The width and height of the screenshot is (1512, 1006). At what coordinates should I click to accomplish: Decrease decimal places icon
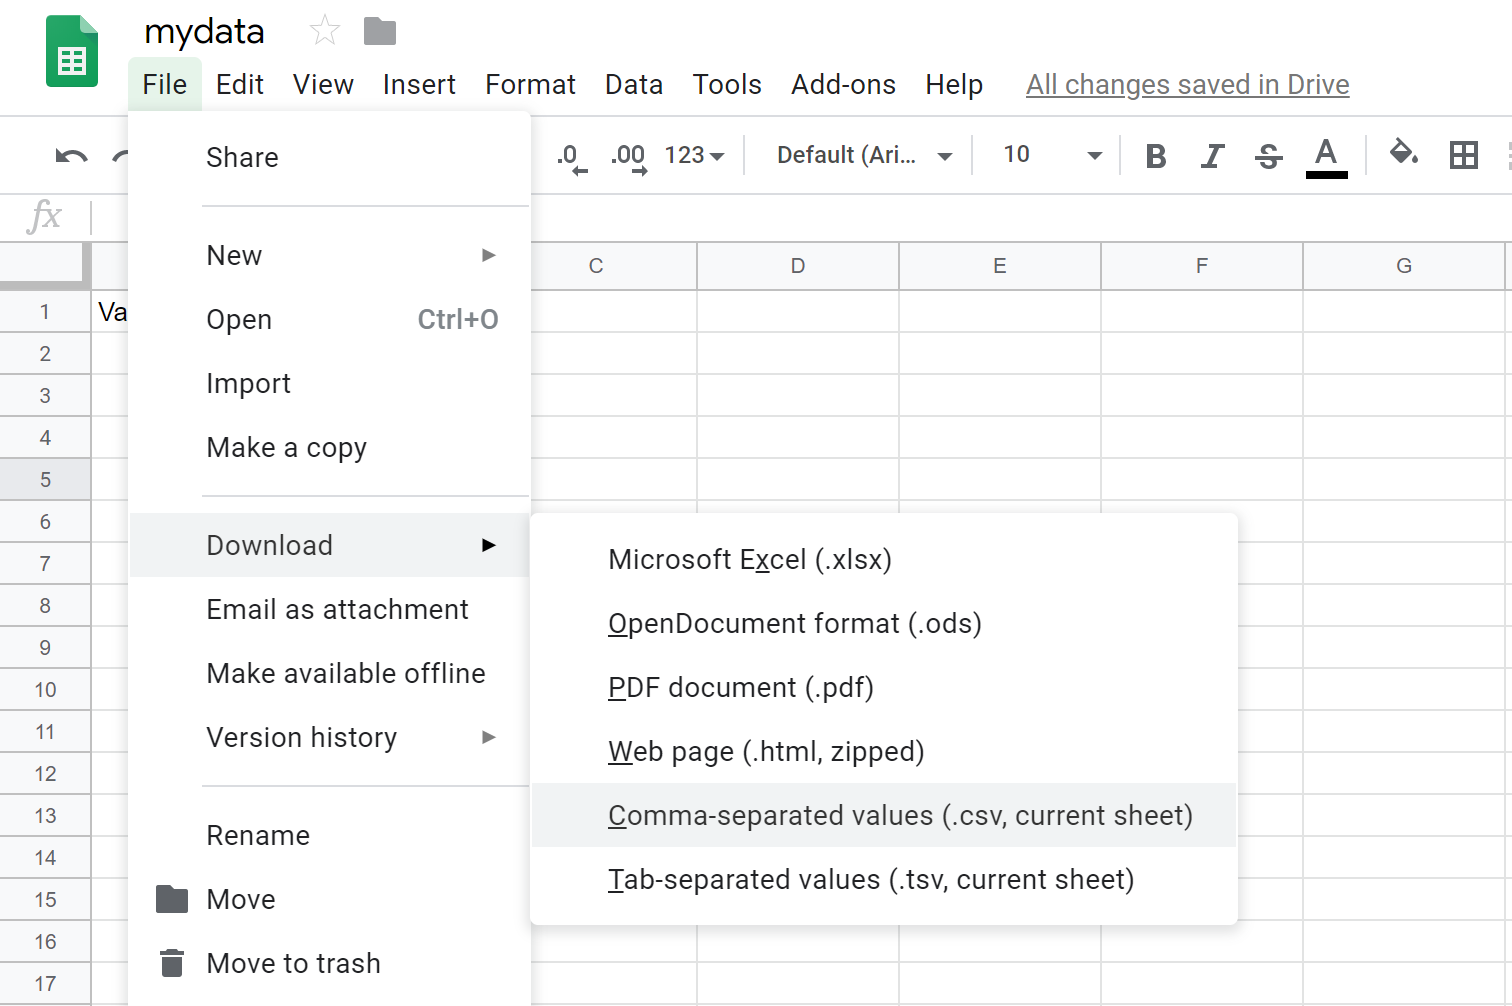tap(571, 157)
